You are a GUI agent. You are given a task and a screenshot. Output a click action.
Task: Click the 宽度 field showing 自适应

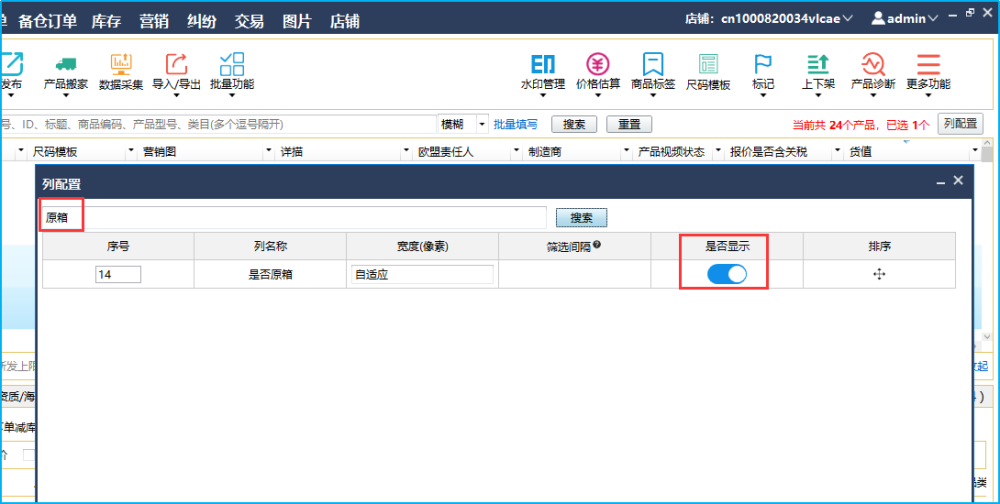tap(422, 274)
